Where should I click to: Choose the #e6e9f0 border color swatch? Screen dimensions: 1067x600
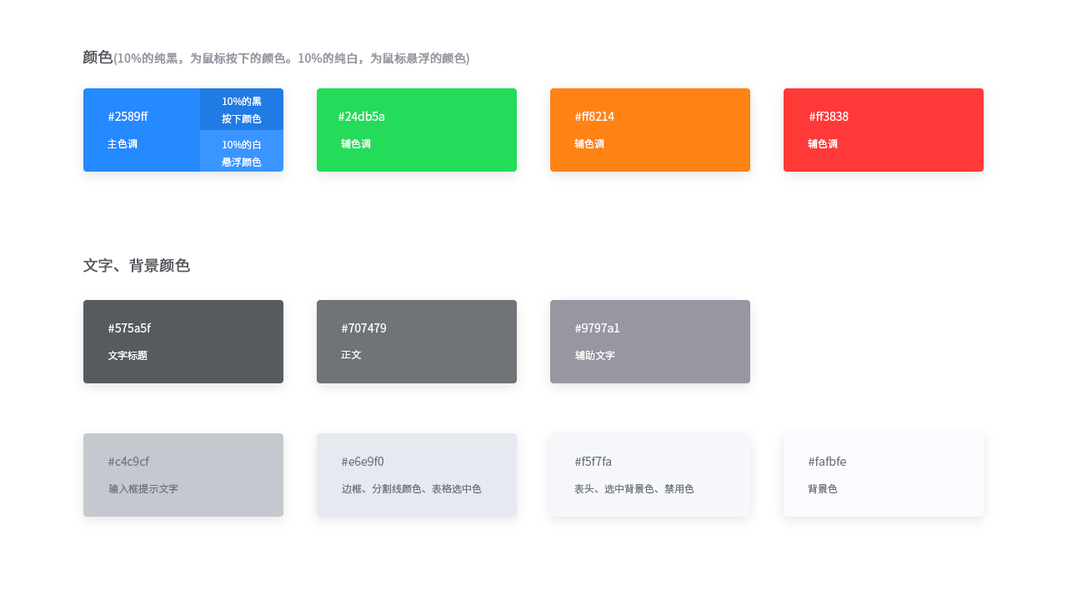[x=416, y=475]
